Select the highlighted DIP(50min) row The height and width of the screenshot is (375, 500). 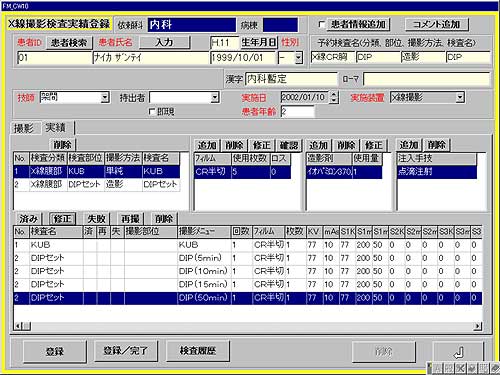tap(248, 298)
